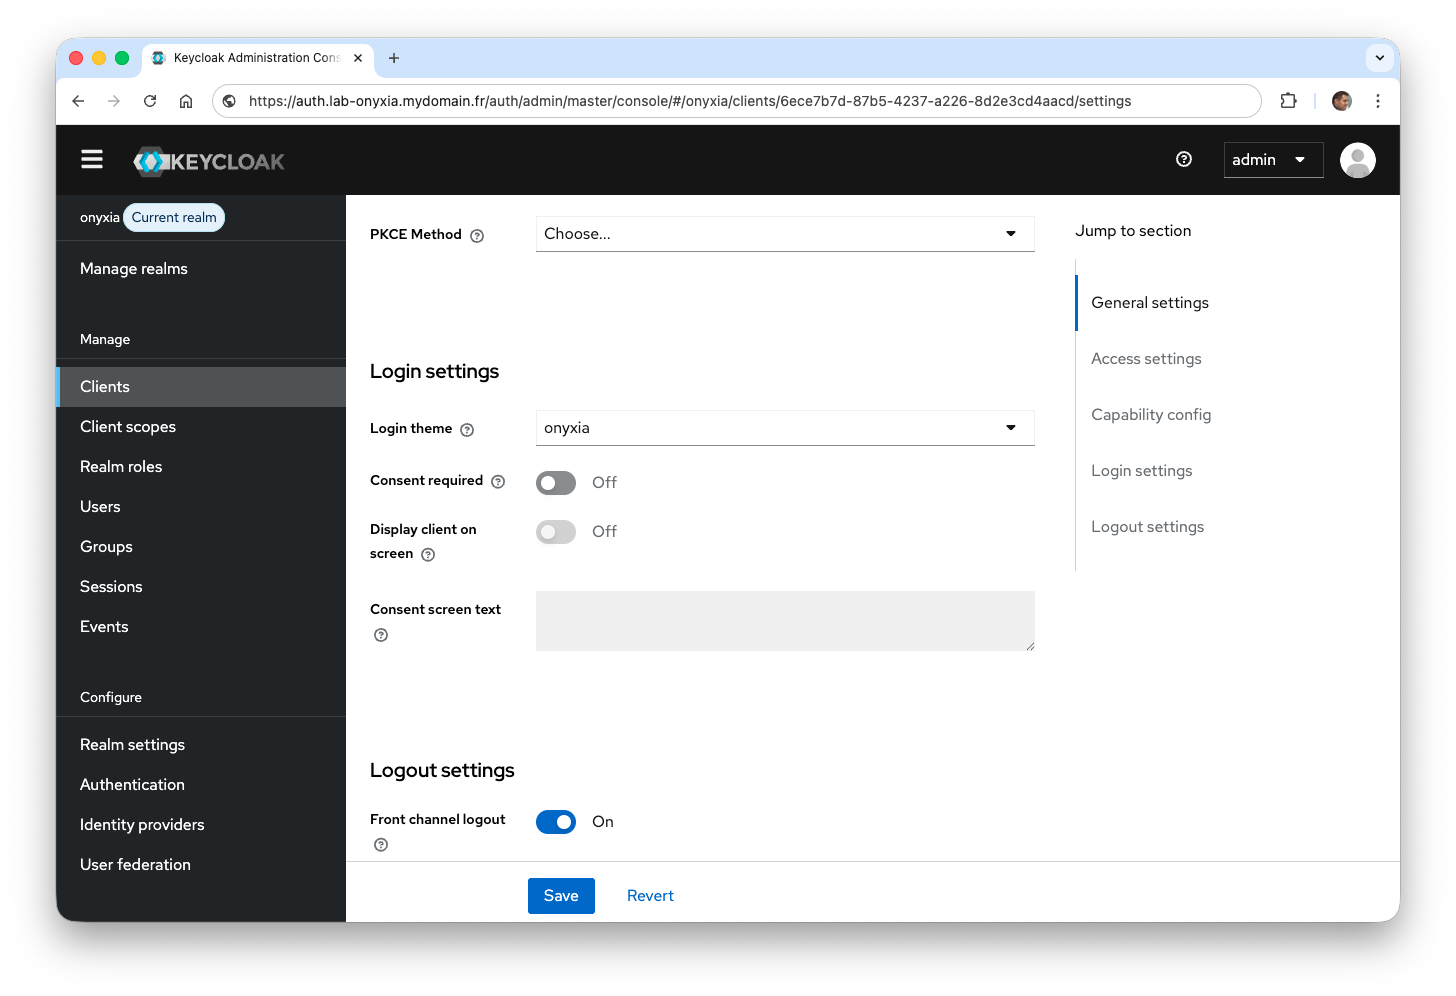The image size is (1456, 996).
Task: Click the help icon for Consent required
Action: [498, 481]
